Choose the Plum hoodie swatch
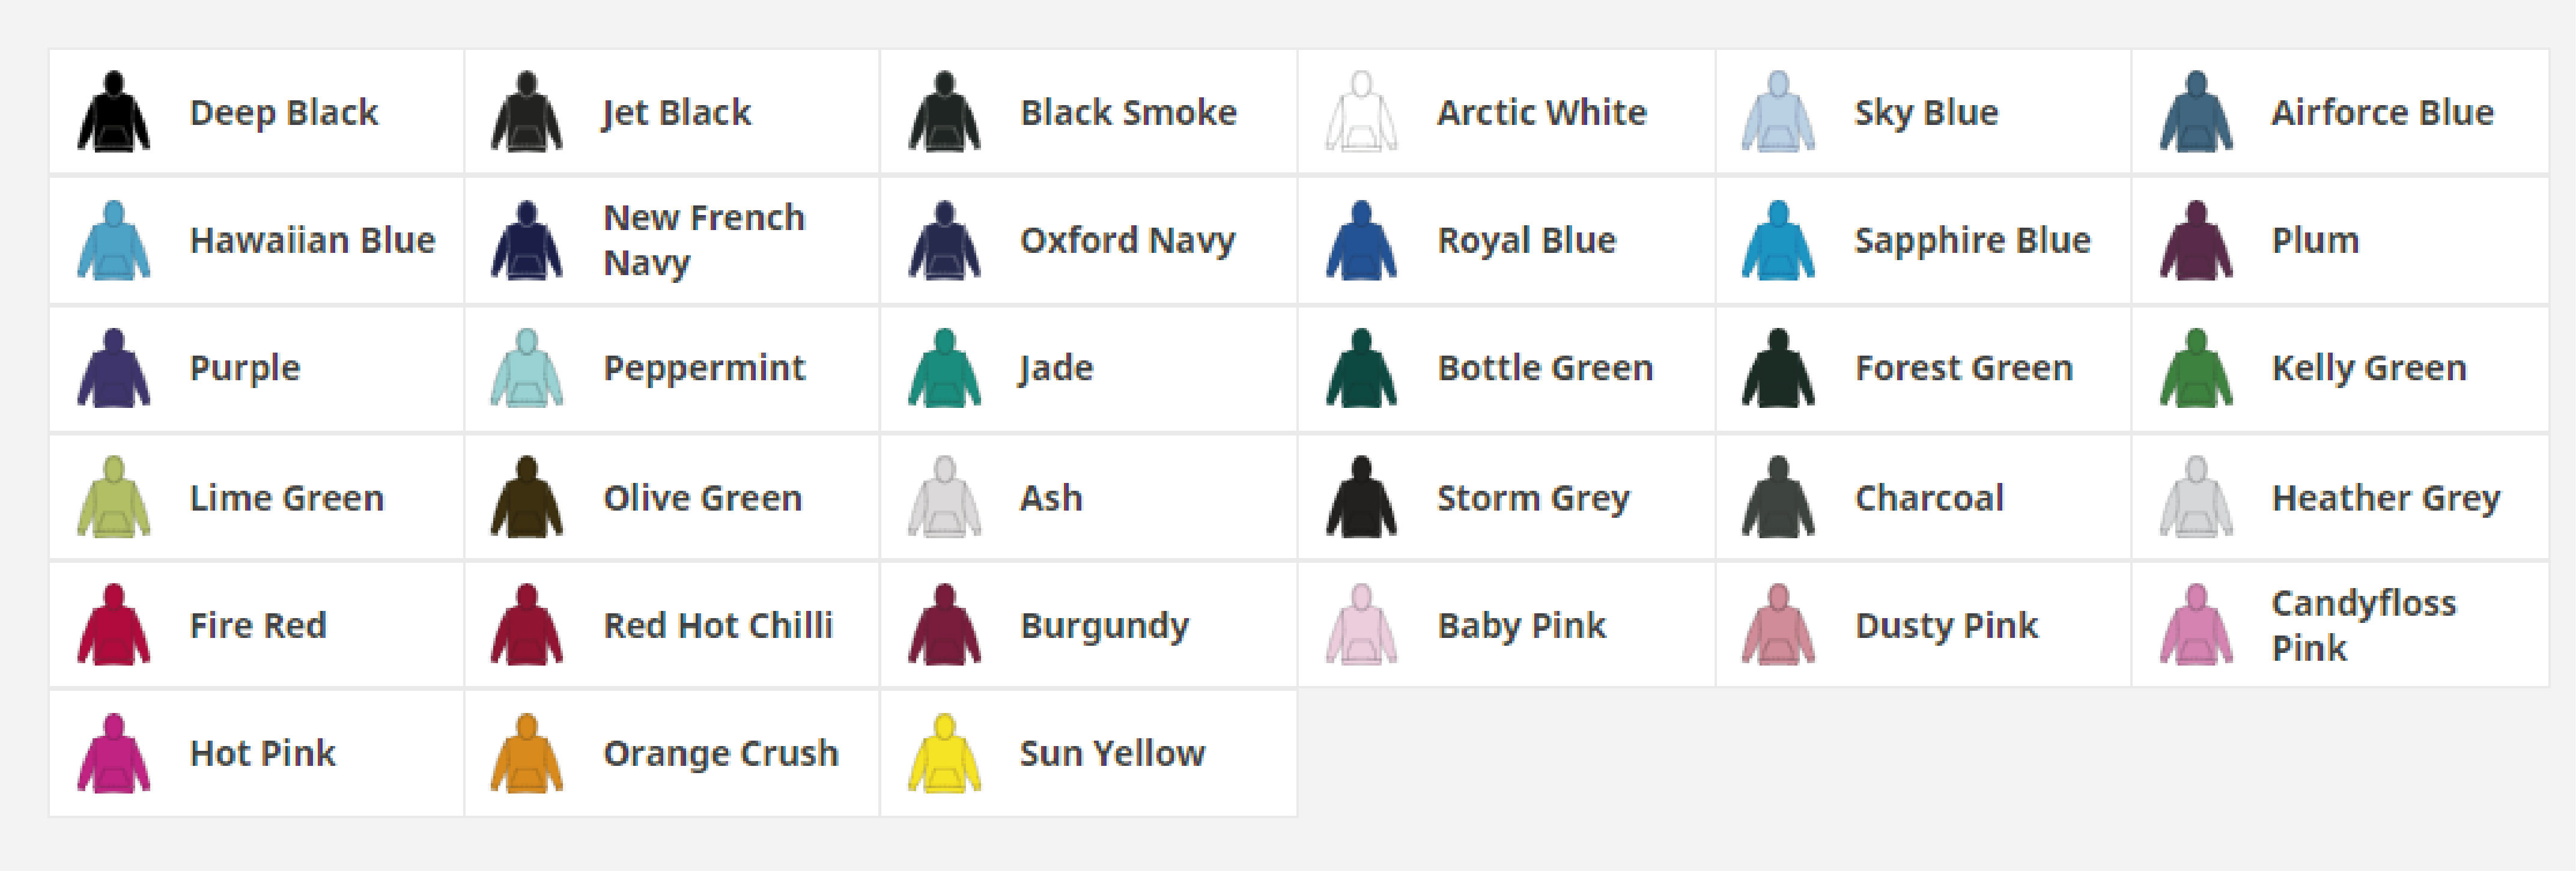 [2196, 240]
